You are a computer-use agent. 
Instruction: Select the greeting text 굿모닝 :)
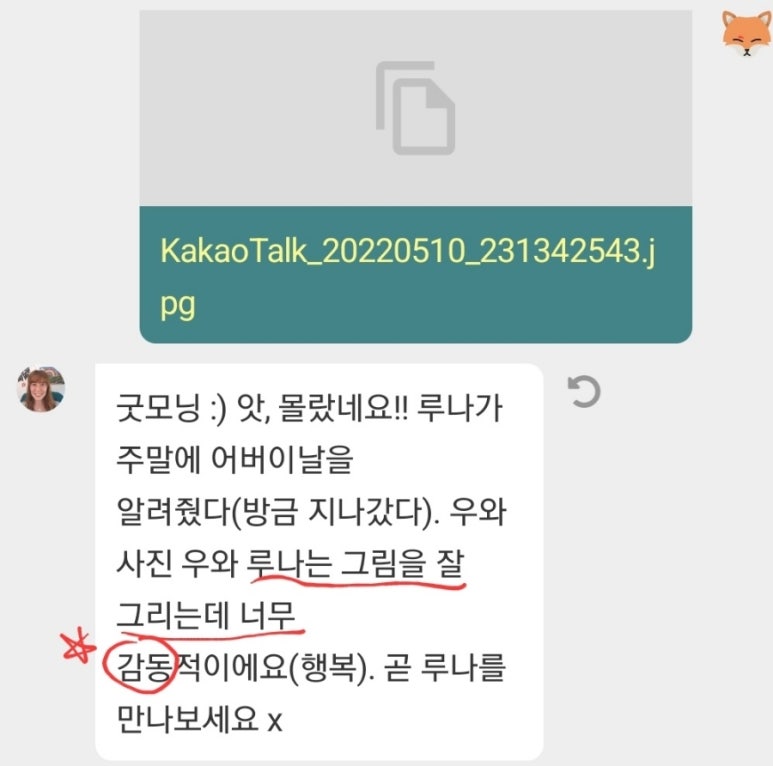(171, 409)
